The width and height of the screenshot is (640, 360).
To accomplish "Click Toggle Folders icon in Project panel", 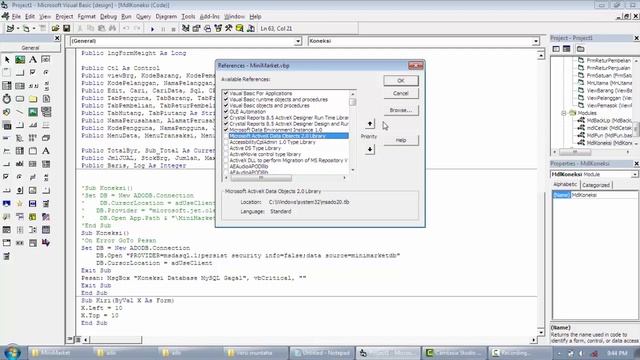I will 580,49.
